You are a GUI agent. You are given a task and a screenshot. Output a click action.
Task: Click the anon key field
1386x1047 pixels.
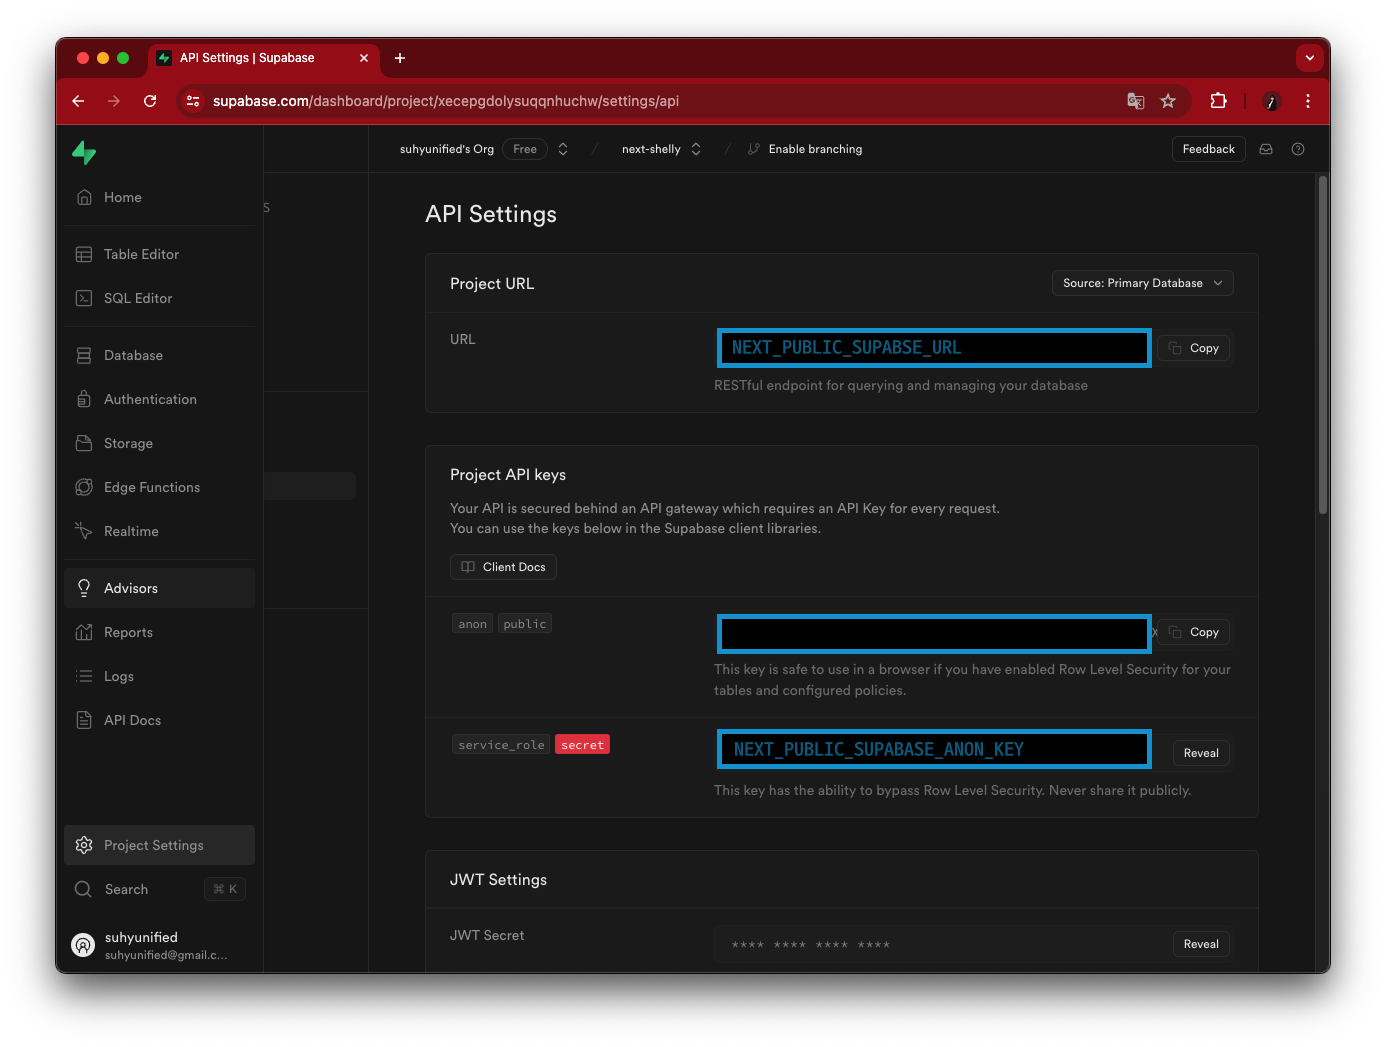tap(934, 634)
